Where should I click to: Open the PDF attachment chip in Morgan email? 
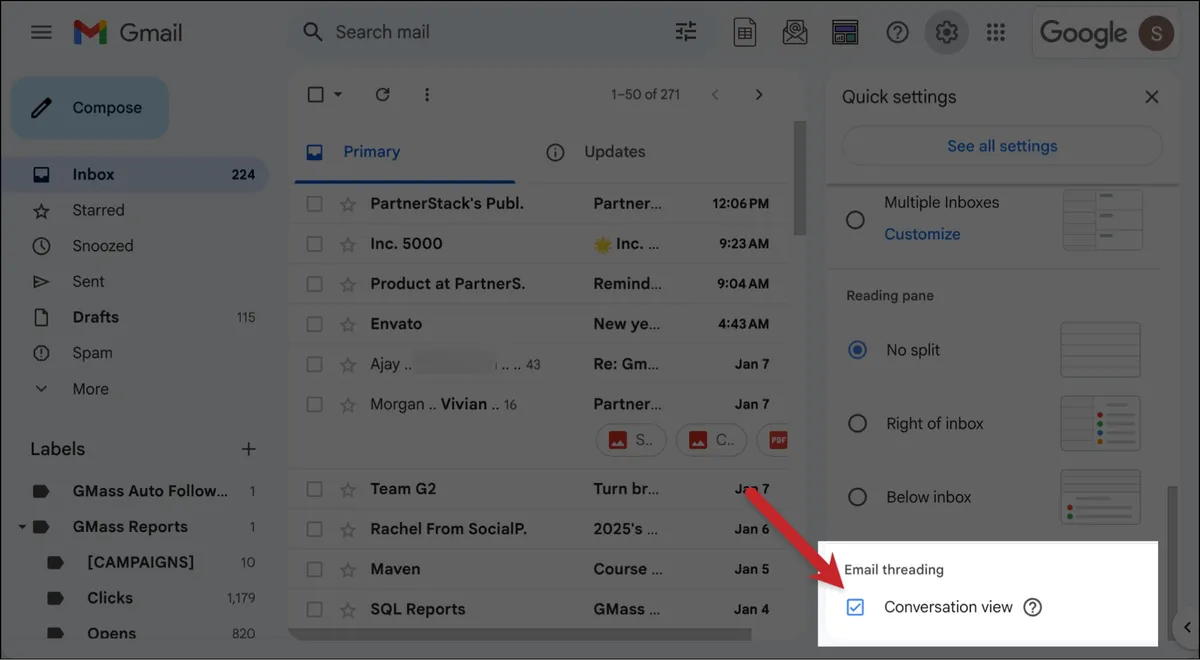pos(772,440)
